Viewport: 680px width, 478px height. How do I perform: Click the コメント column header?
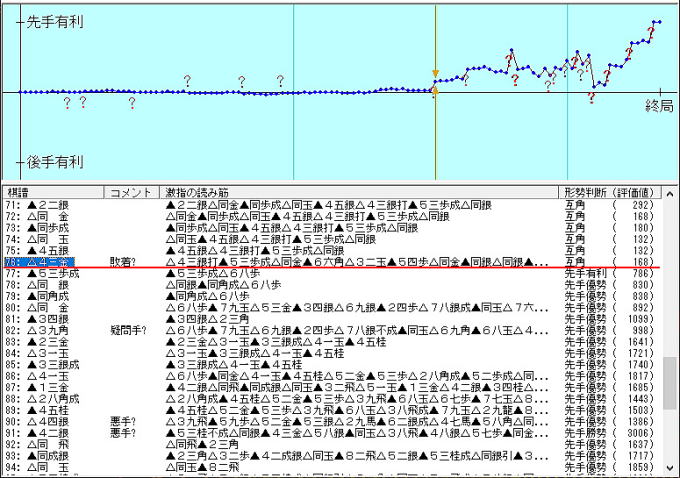click(x=131, y=192)
